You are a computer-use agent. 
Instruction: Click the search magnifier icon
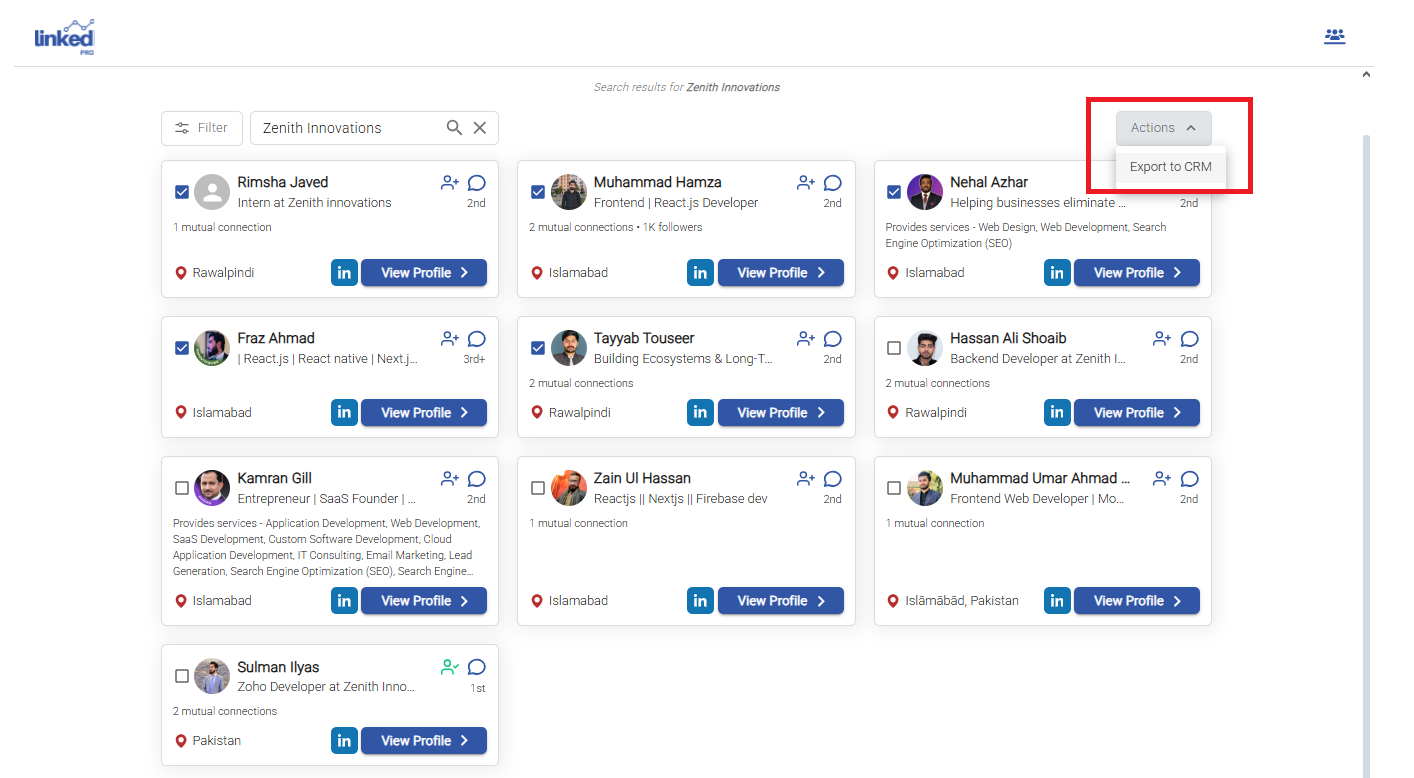click(x=454, y=128)
